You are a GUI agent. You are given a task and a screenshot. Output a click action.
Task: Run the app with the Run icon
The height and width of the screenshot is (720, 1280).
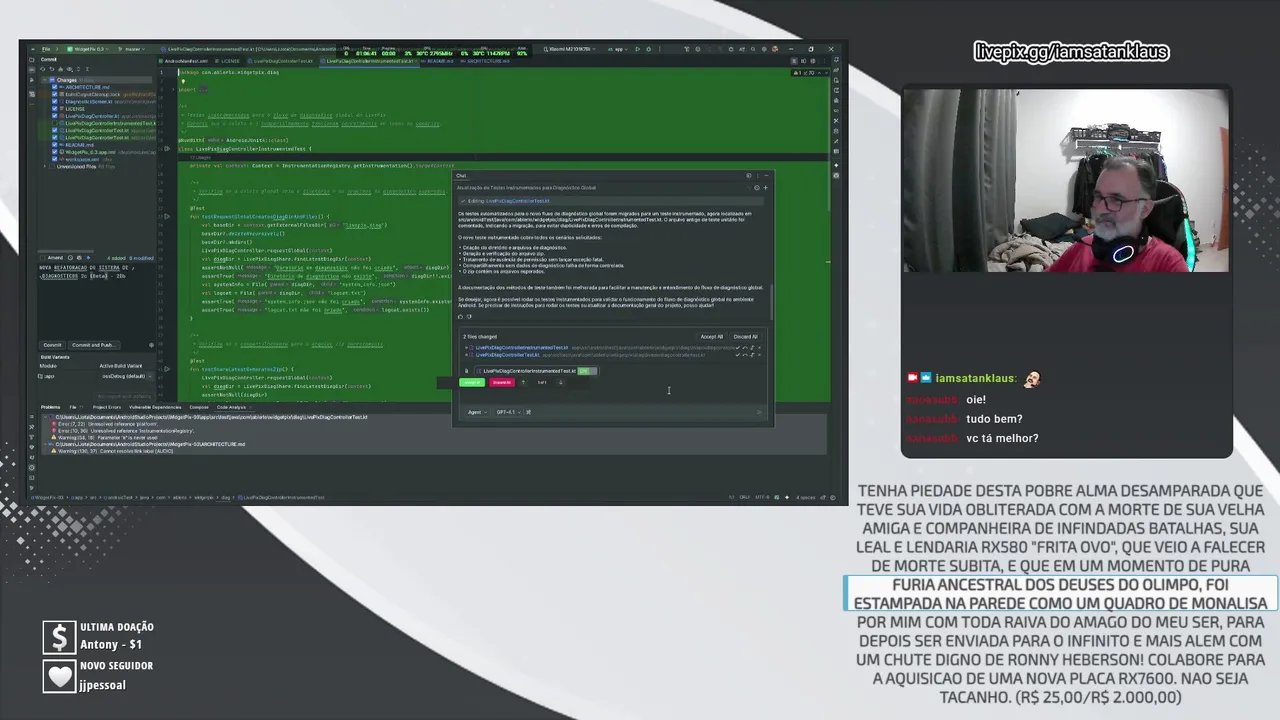(637, 49)
